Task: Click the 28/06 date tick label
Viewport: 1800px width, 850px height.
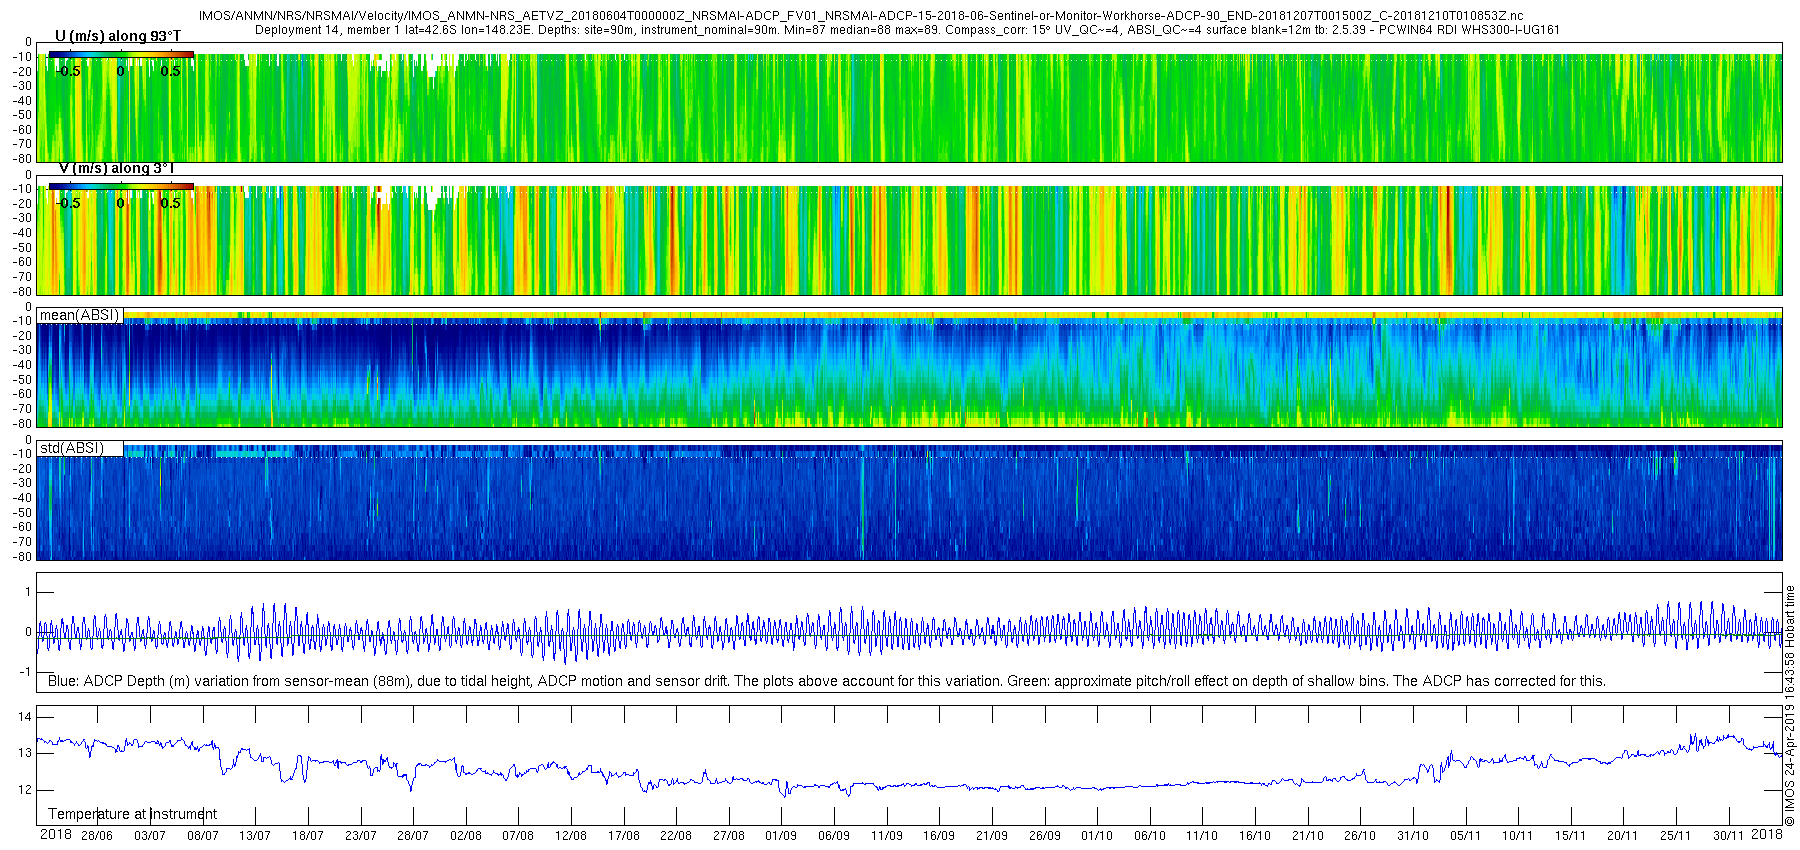Action: (x=97, y=836)
